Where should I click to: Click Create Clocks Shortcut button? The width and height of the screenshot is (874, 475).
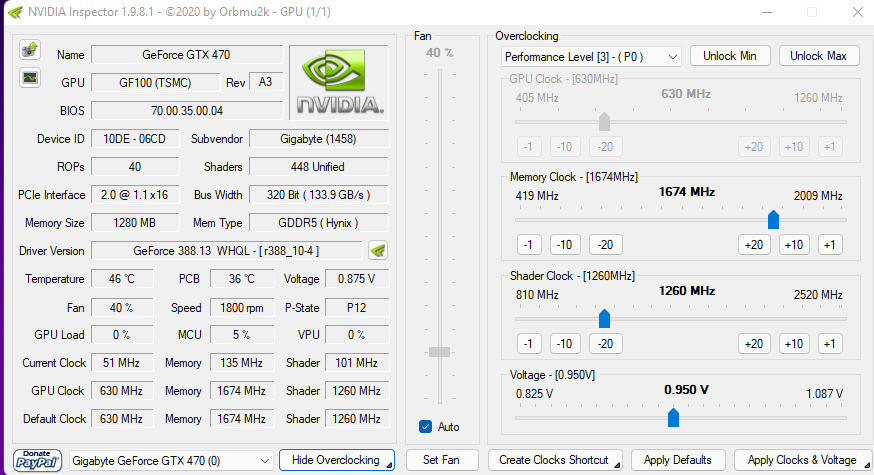tap(555, 460)
